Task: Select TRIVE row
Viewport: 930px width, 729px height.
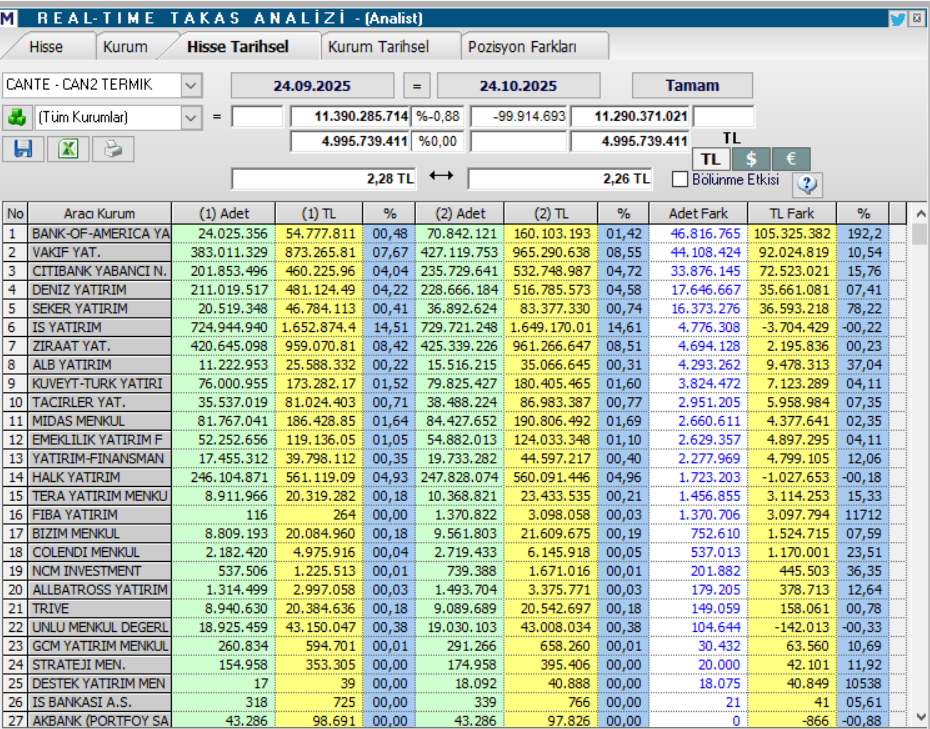Action: point(456,609)
